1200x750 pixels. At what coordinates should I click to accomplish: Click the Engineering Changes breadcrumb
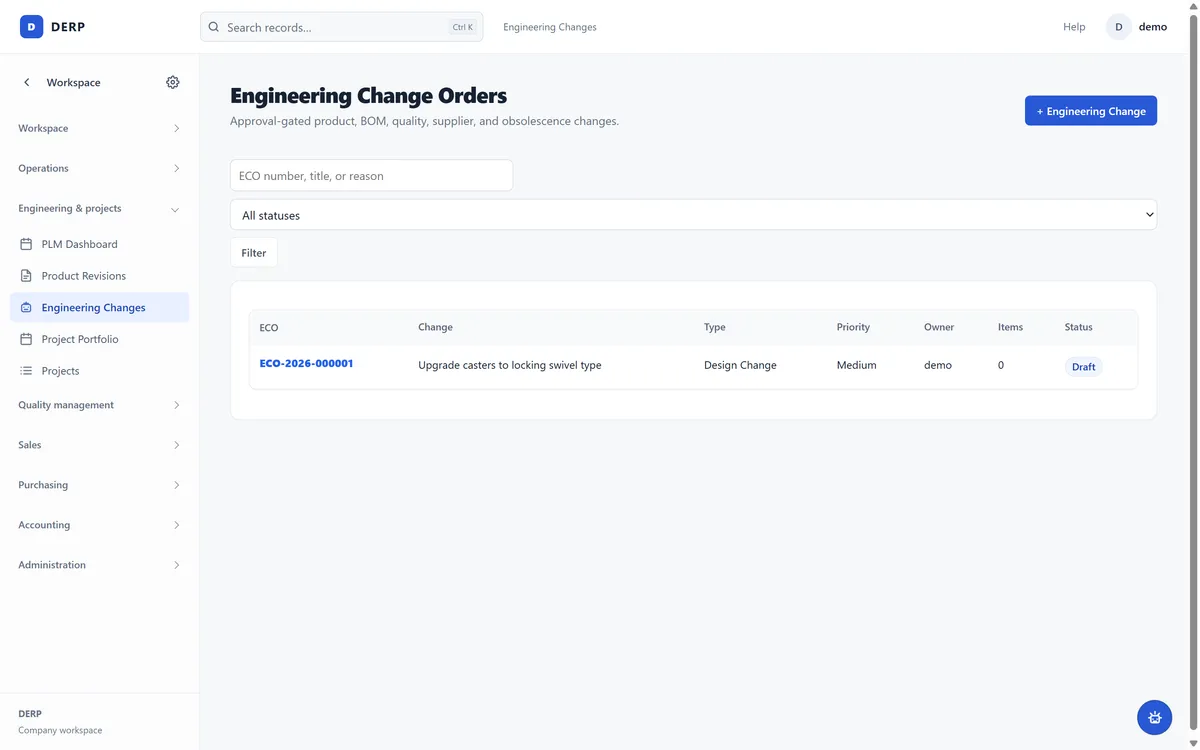(550, 27)
